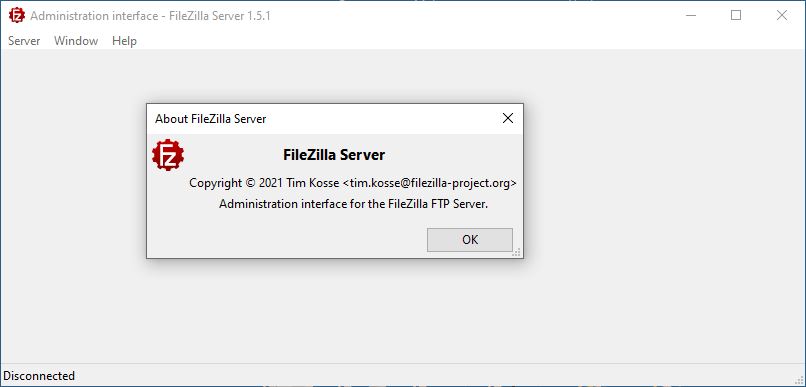Open the Server menu

(24, 41)
